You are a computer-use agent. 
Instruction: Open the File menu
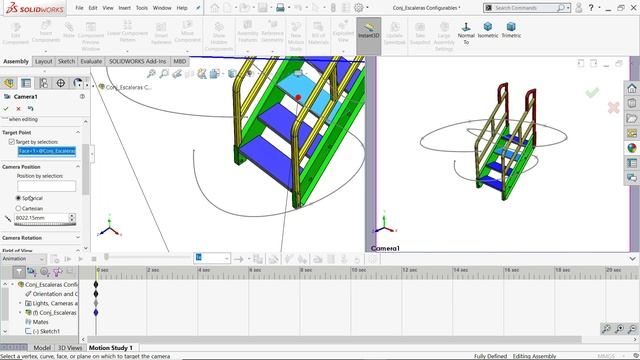click(x=79, y=8)
